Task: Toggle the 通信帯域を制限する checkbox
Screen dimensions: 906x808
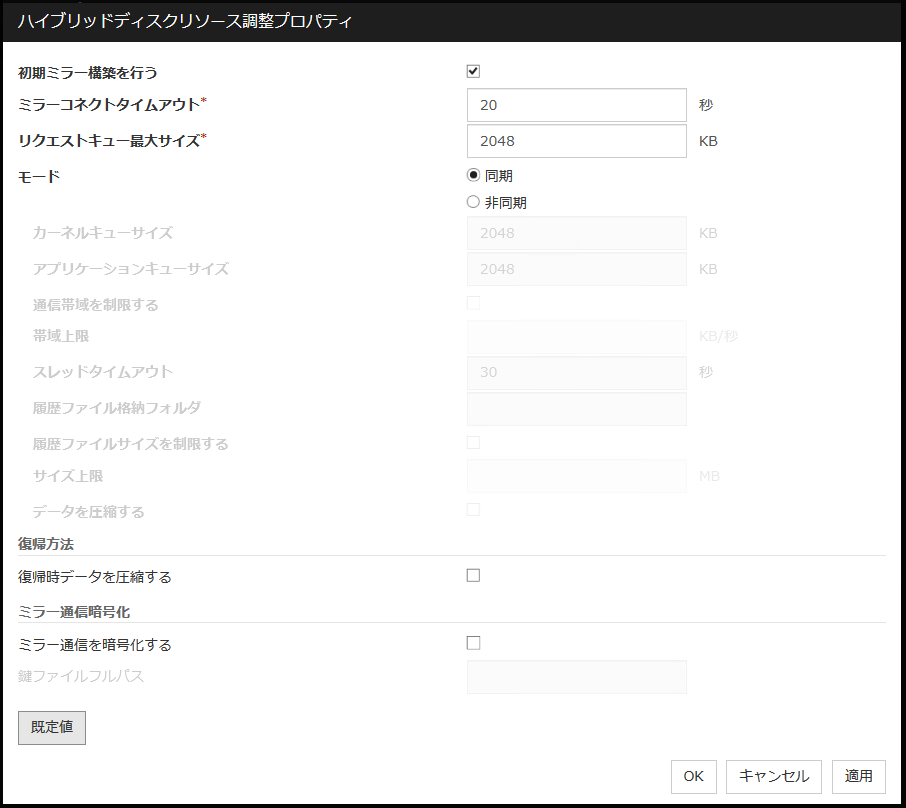Action: coord(473,302)
